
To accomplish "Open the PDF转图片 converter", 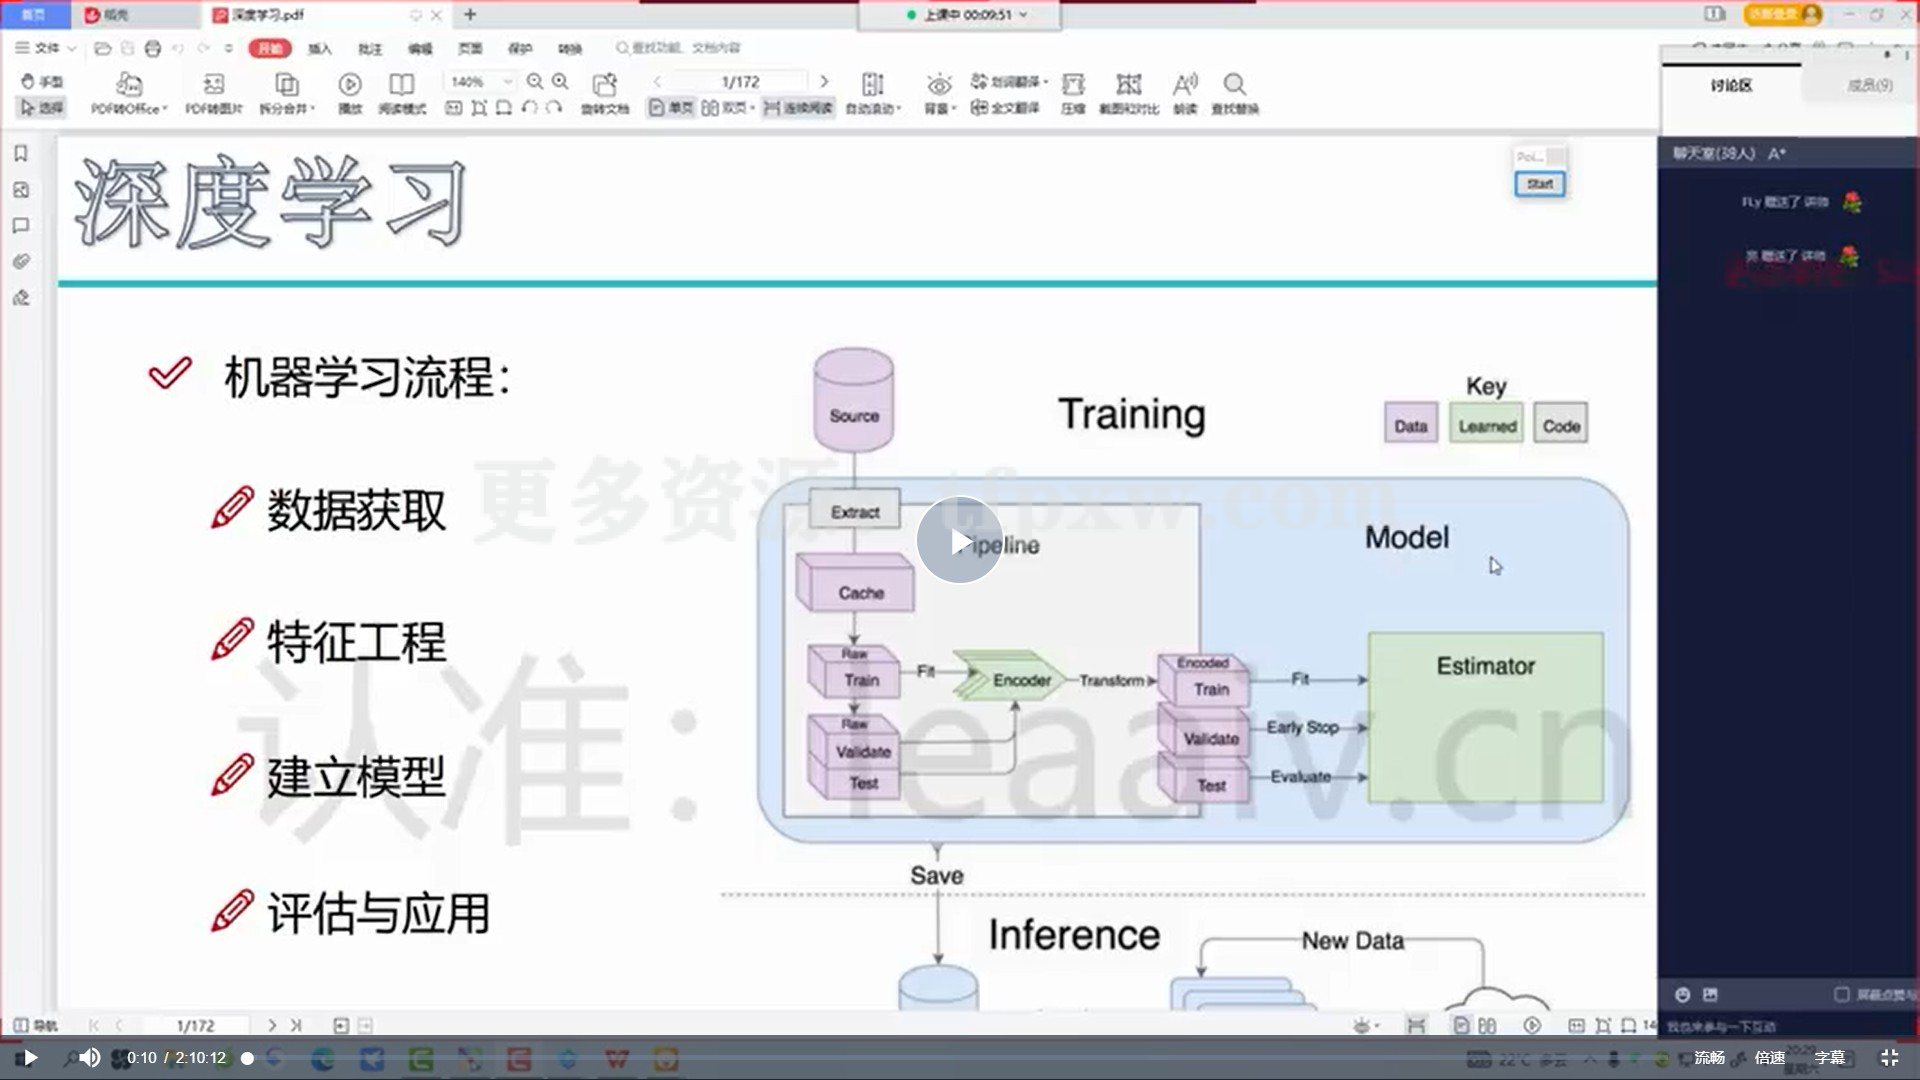I will pyautogui.click(x=210, y=95).
